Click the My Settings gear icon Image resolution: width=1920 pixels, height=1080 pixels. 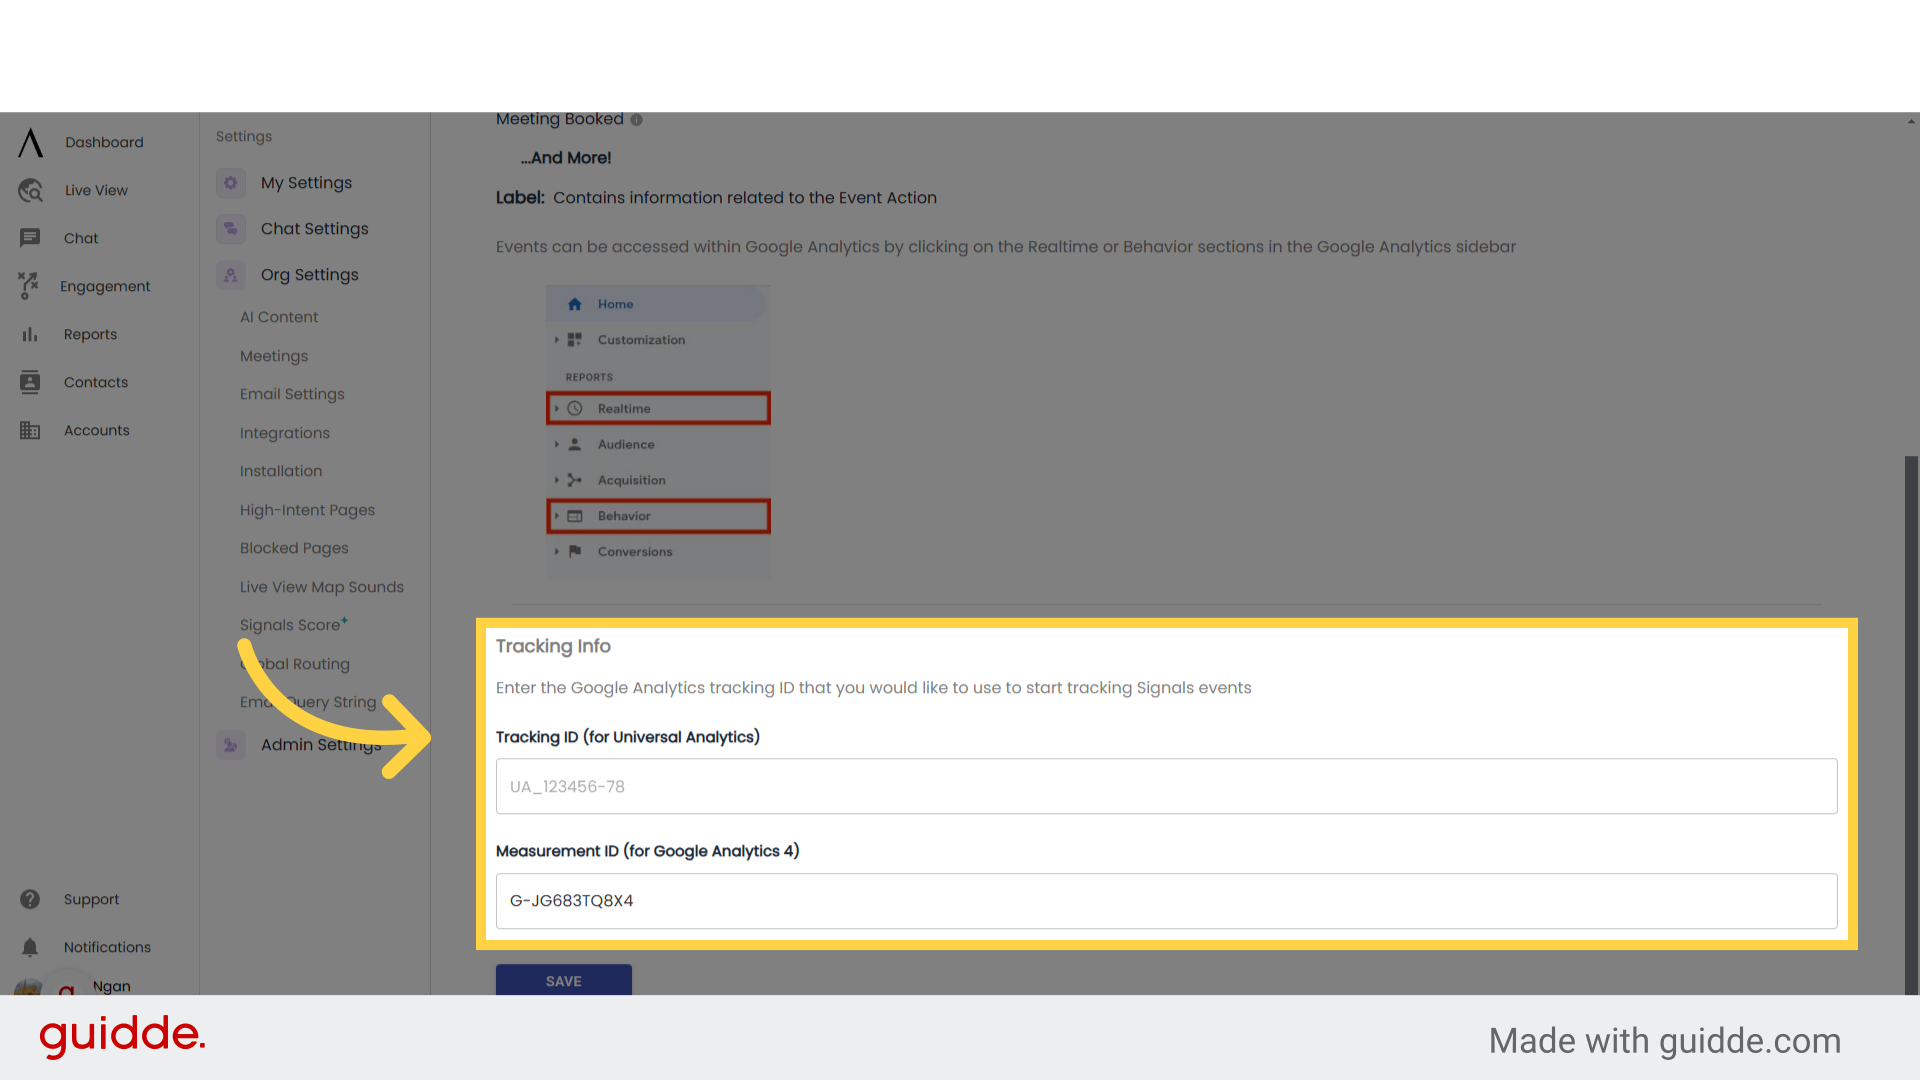pyautogui.click(x=231, y=183)
